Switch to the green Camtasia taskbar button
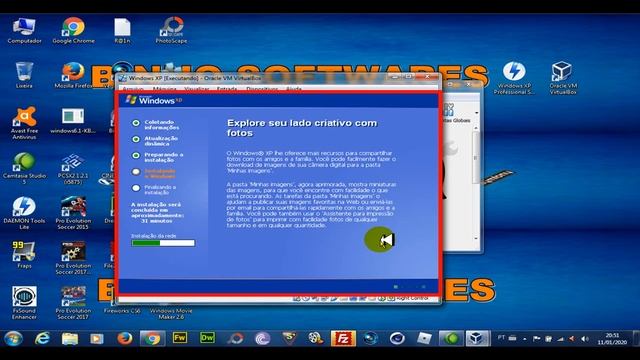The width and height of the screenshot is (640, 360). point(451,338)
